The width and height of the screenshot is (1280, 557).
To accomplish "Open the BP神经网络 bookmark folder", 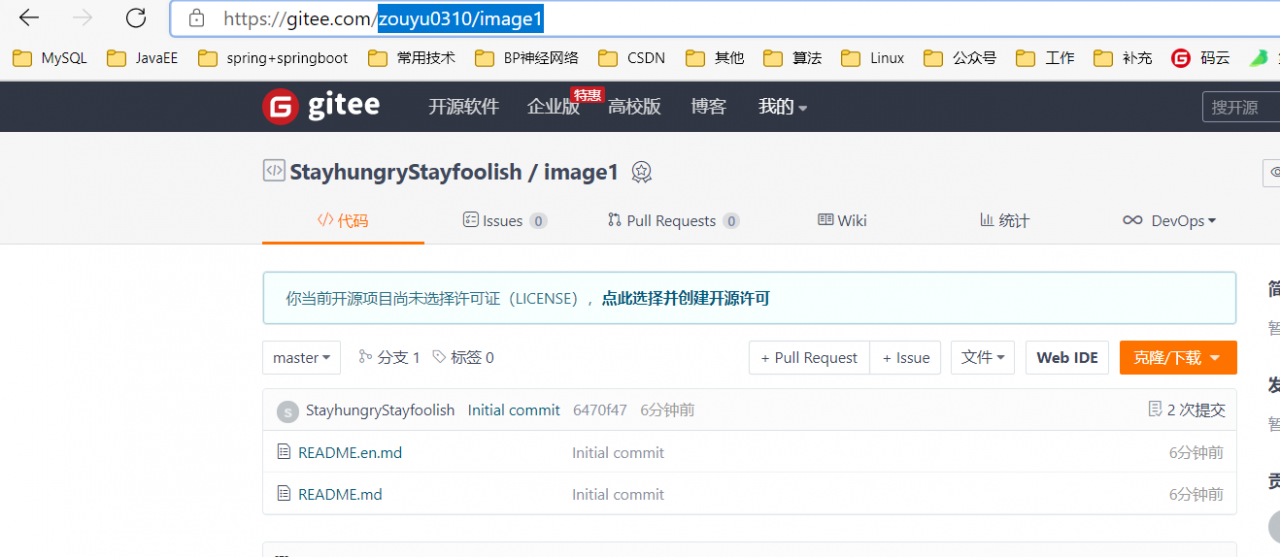I will [x=527, y=58].
